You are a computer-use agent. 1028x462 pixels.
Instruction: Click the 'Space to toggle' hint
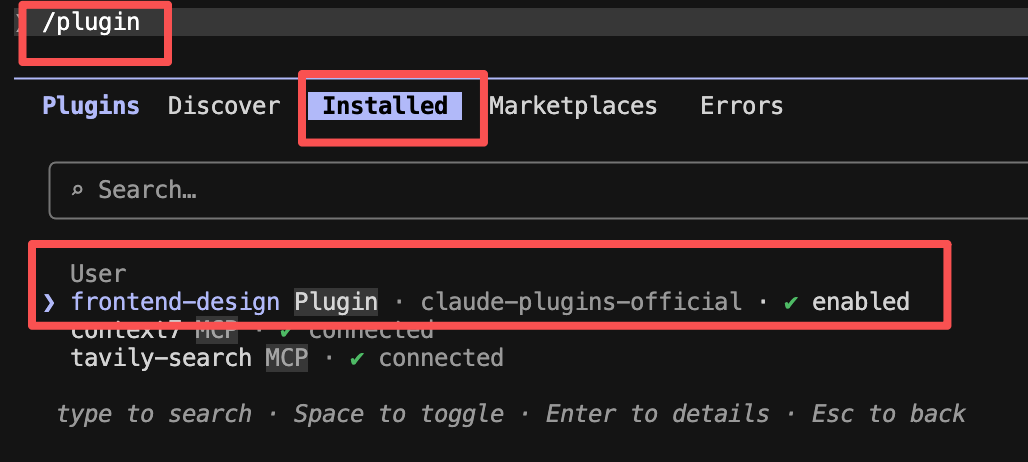(399, 414)
